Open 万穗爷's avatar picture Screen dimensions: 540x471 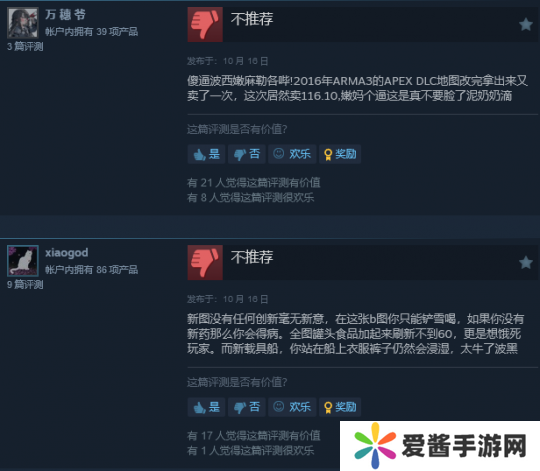23,23
